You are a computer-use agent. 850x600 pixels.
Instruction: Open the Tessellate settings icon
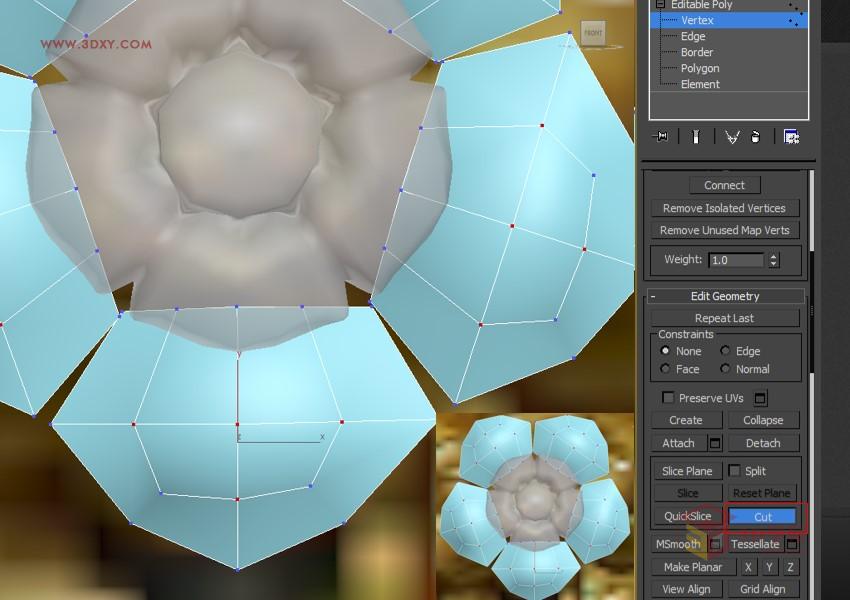792,544
